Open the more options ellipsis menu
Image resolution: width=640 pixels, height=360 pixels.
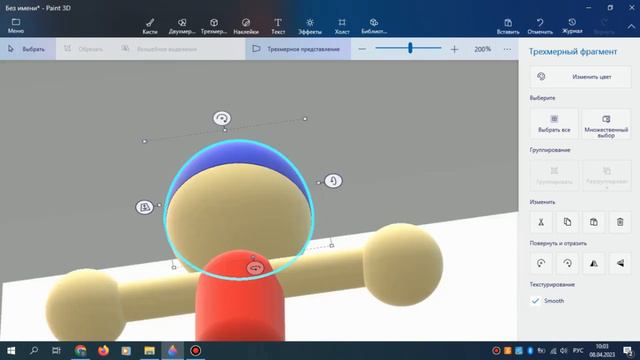[507, 49]
